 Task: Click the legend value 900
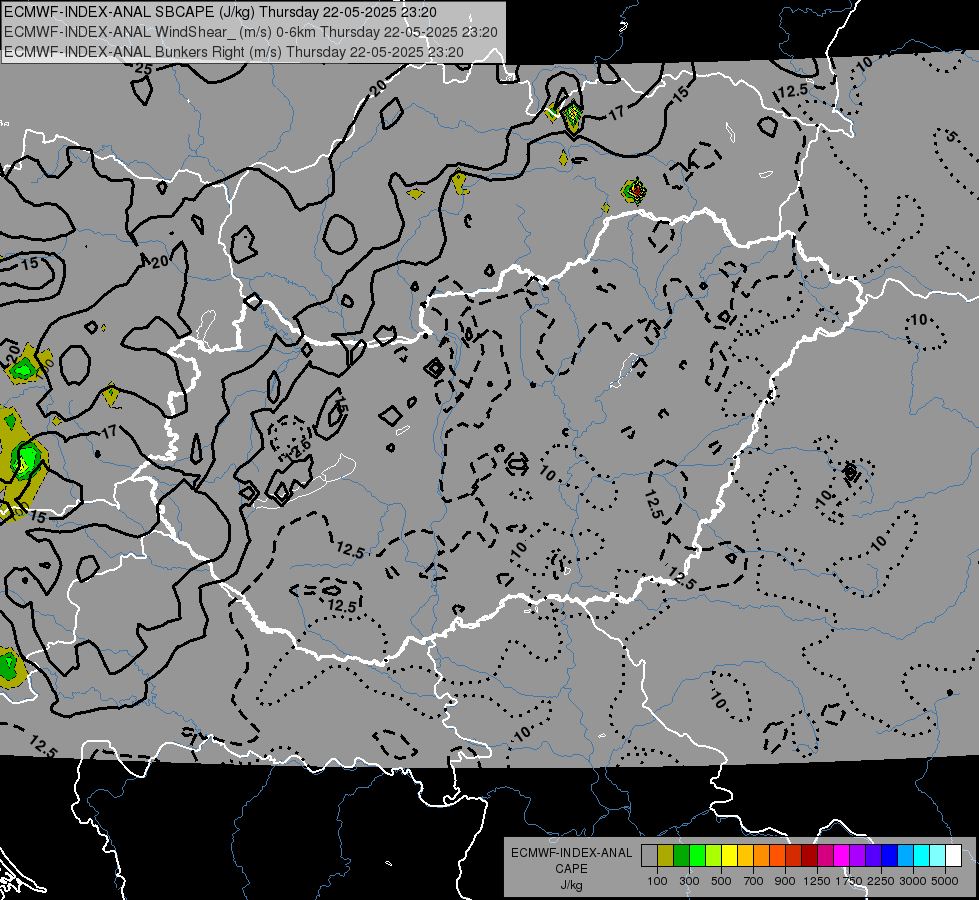pos(785,881)
